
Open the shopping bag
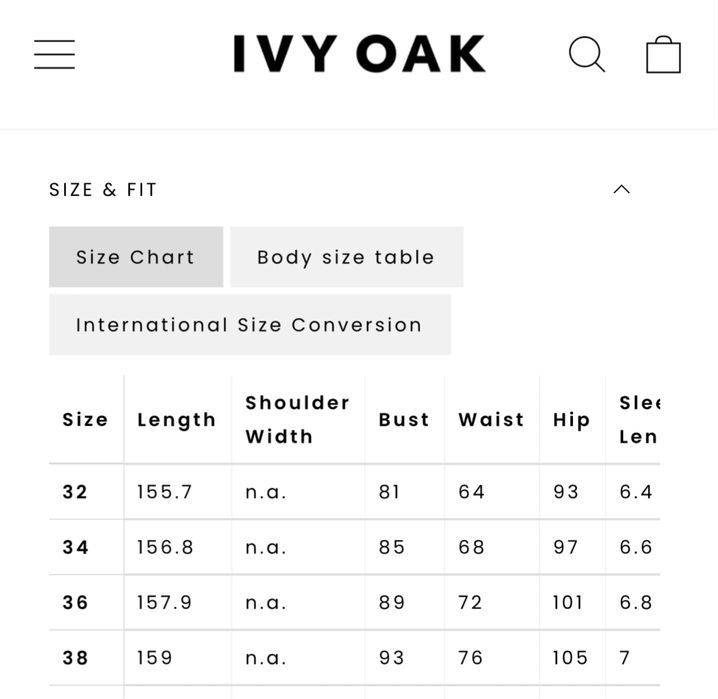[663, 54]
